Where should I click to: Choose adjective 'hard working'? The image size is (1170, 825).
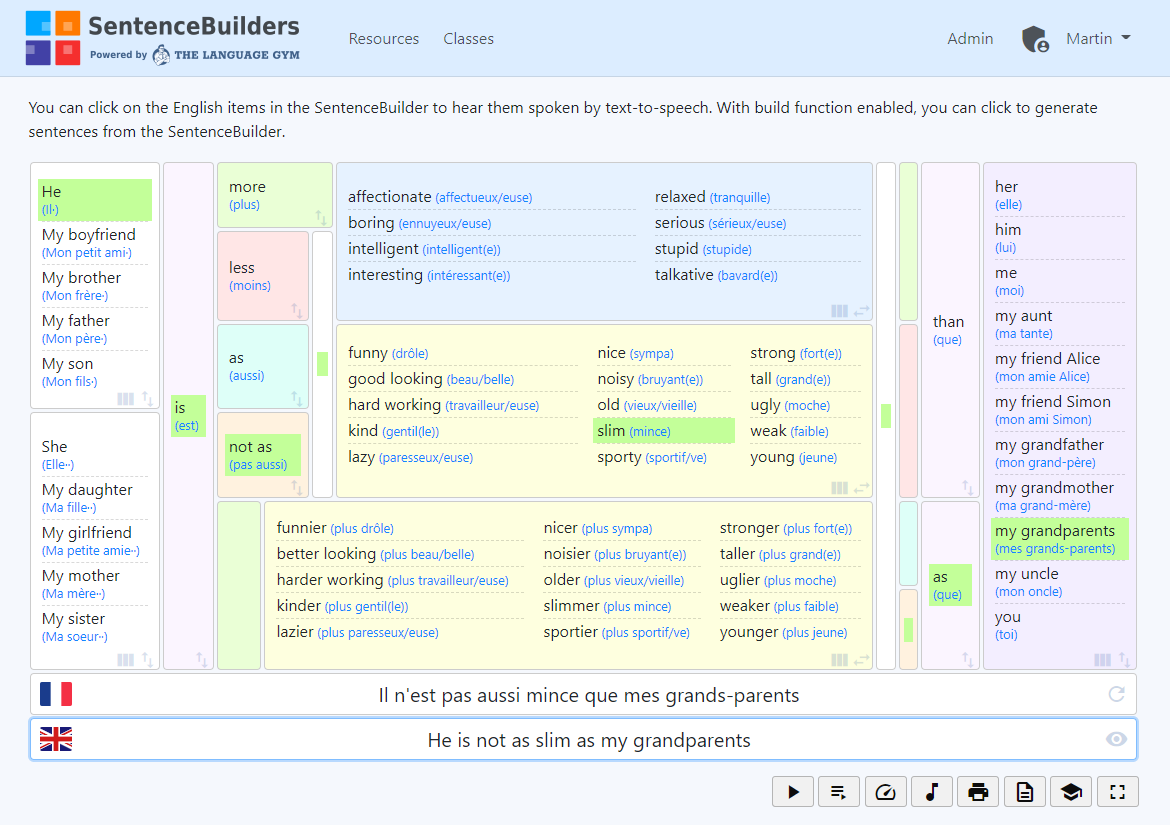[443, 405]
